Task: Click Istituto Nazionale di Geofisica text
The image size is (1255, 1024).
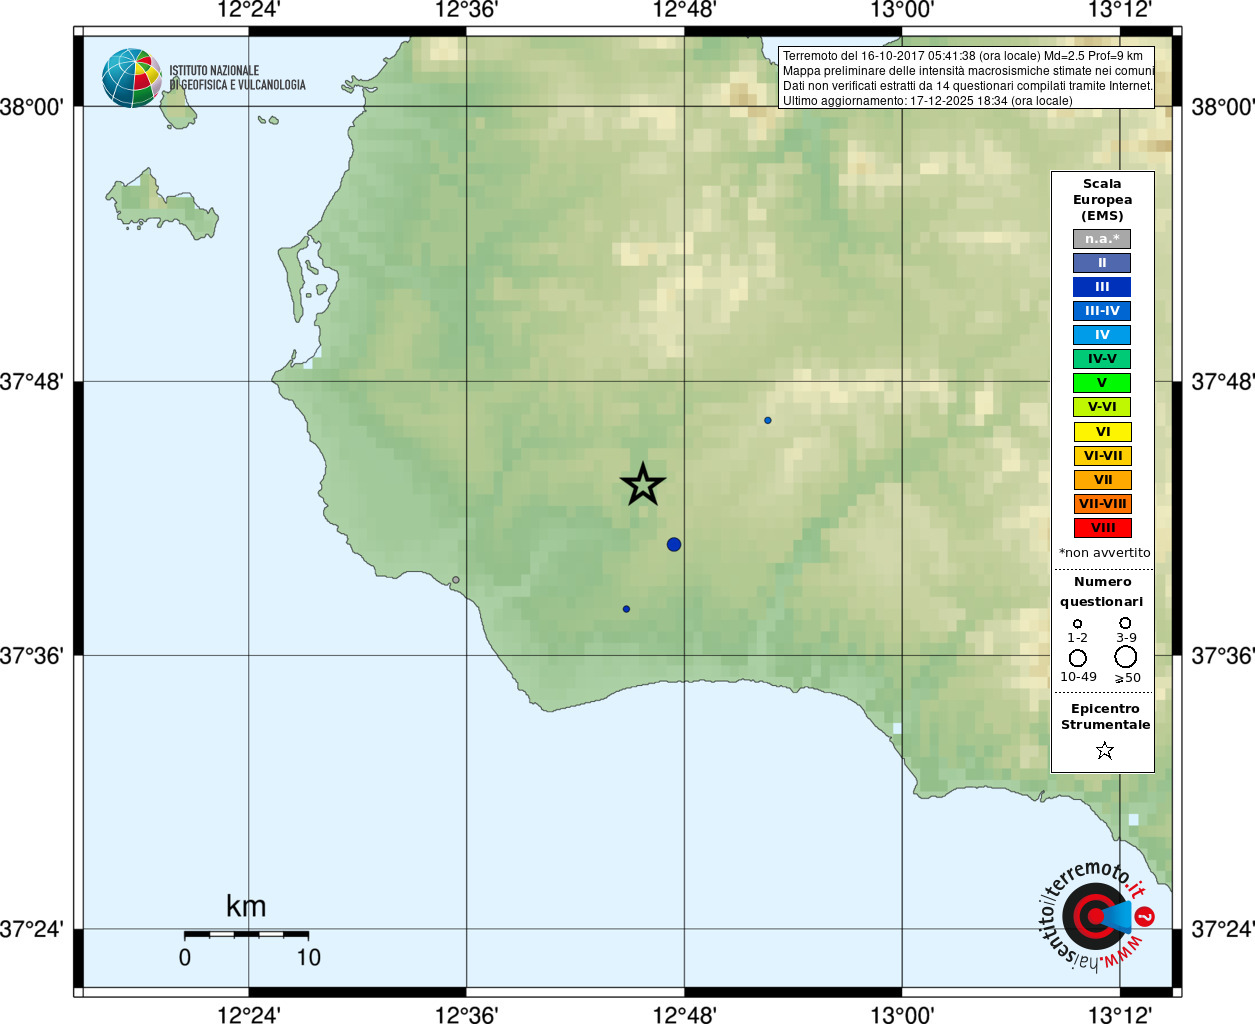Action: coord(237,78)
